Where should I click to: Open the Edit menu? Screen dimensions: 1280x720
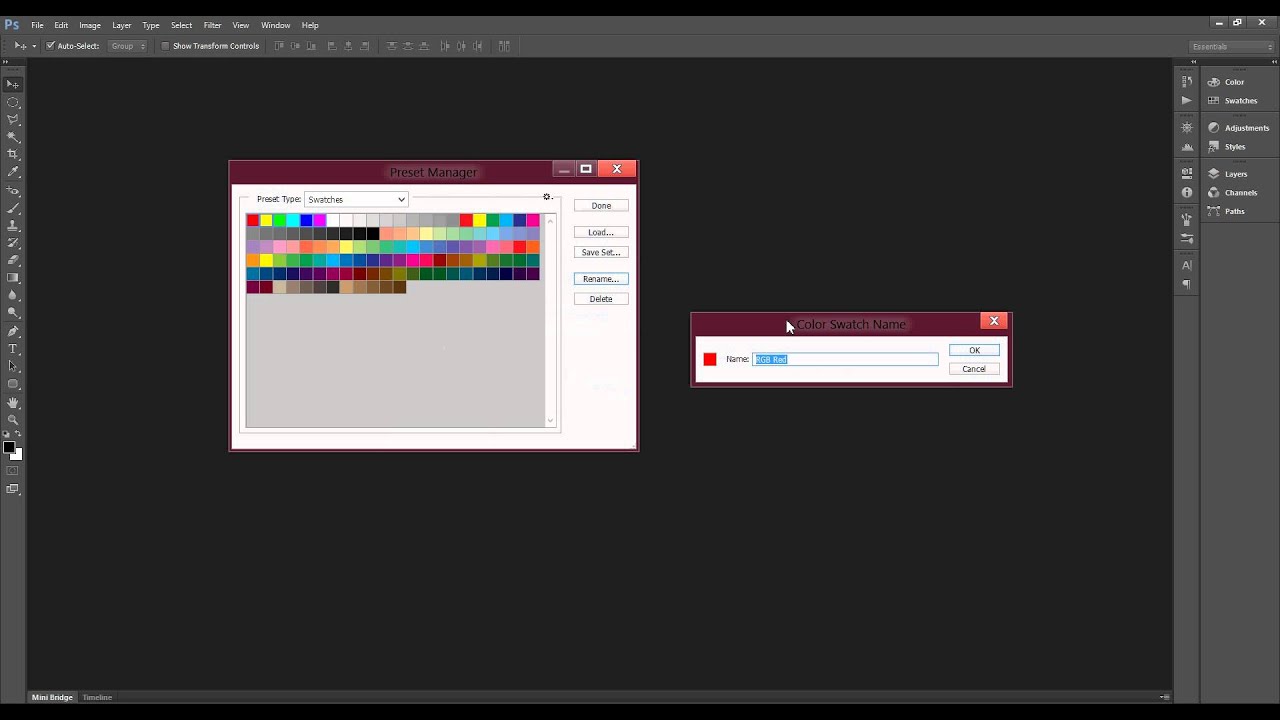[x=61, y=25]
